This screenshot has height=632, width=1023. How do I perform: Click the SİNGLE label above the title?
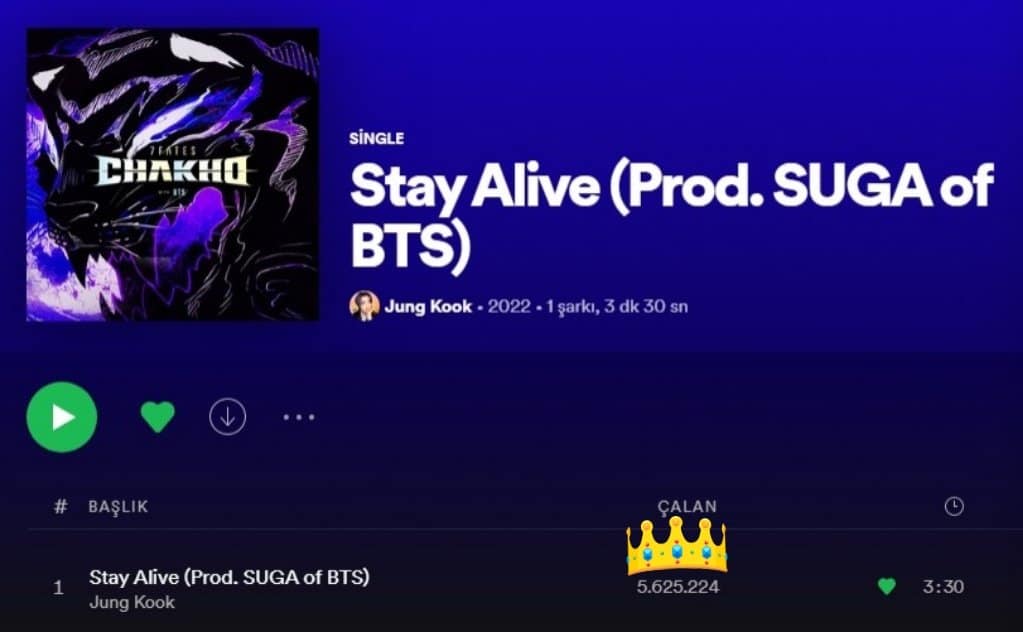tap(376, 138)
